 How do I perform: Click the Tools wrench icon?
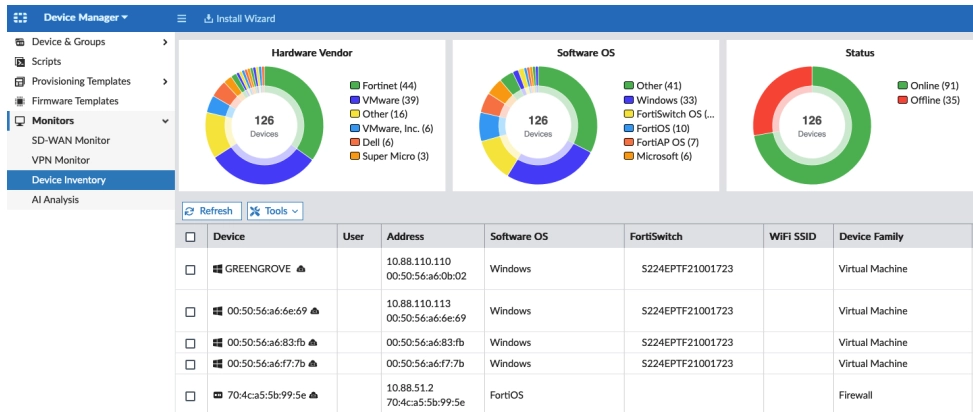[255, 211]
